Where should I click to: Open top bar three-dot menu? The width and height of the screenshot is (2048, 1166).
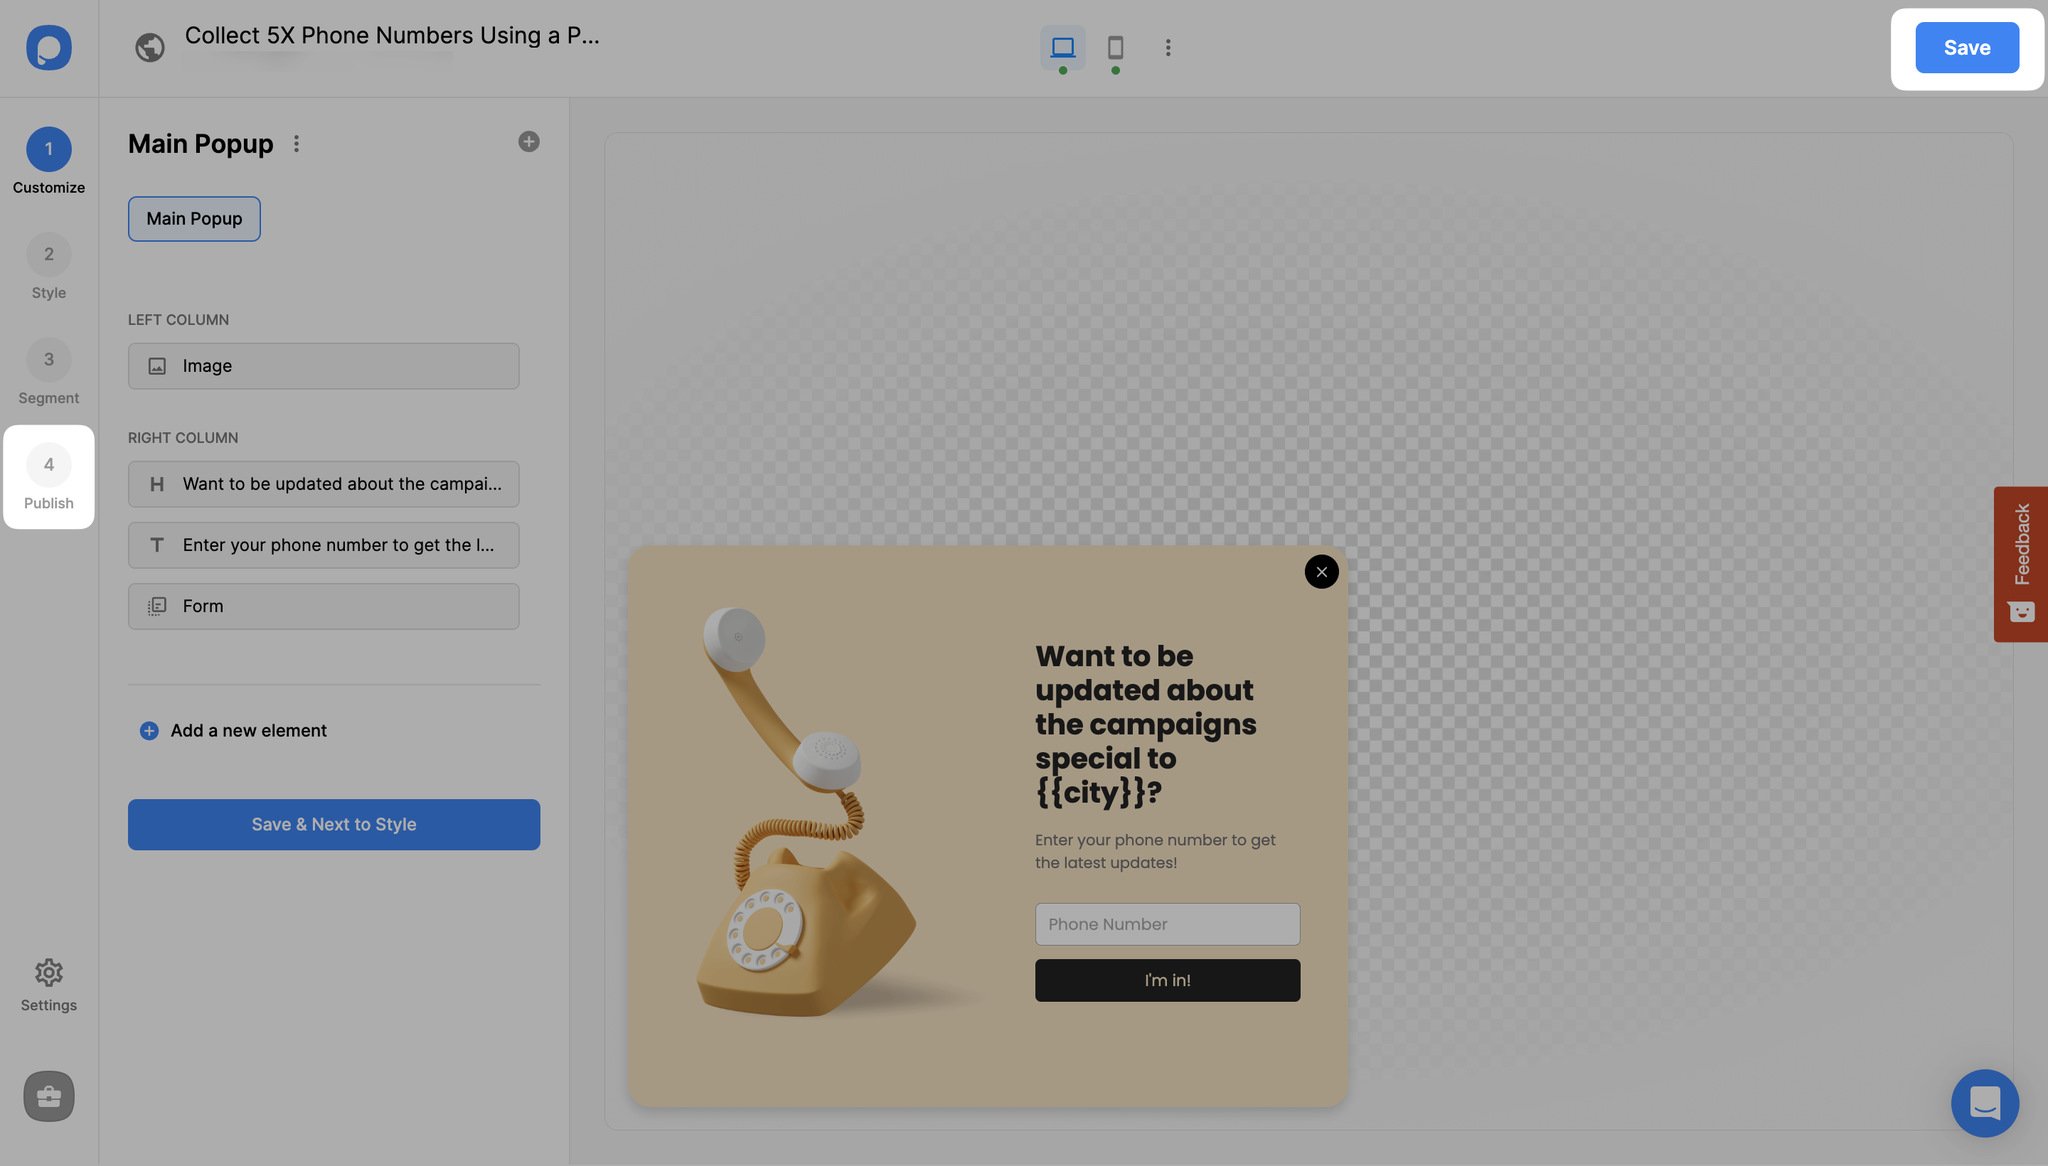pos(1167,47)
